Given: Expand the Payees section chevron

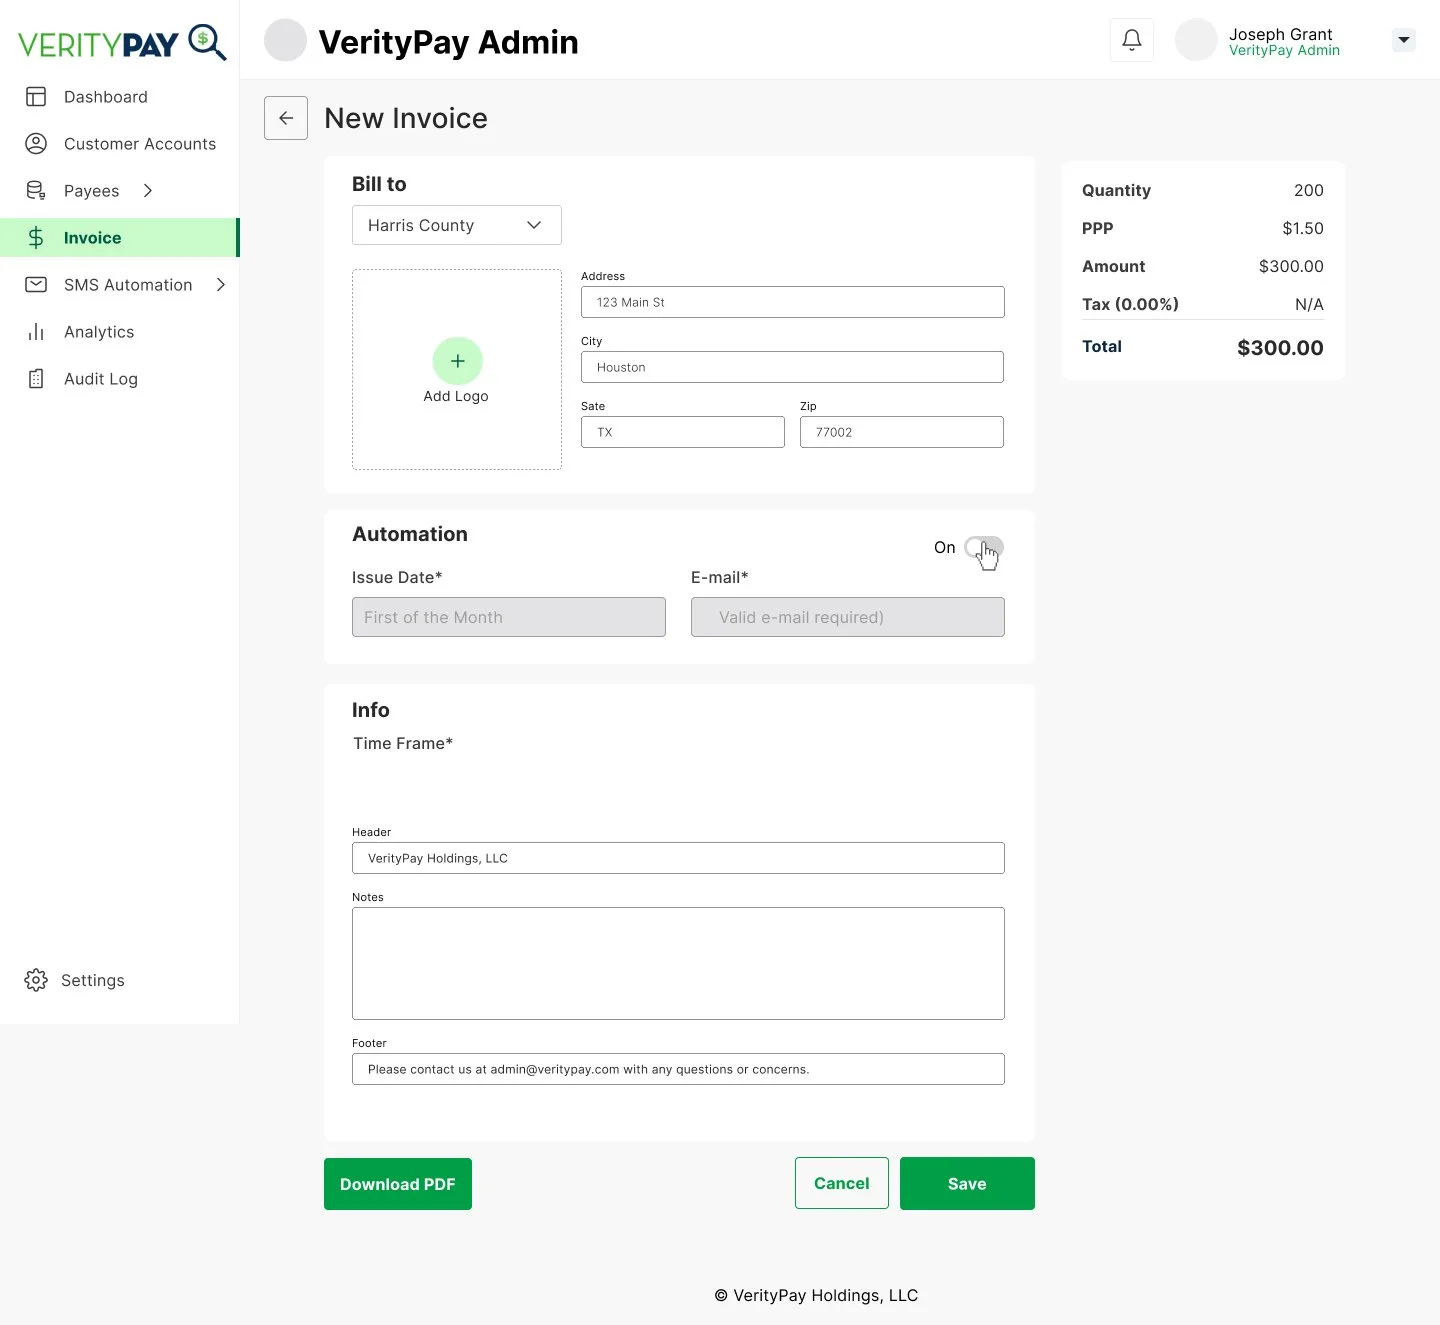Looking at the screenshot, I should coord(147,190).
